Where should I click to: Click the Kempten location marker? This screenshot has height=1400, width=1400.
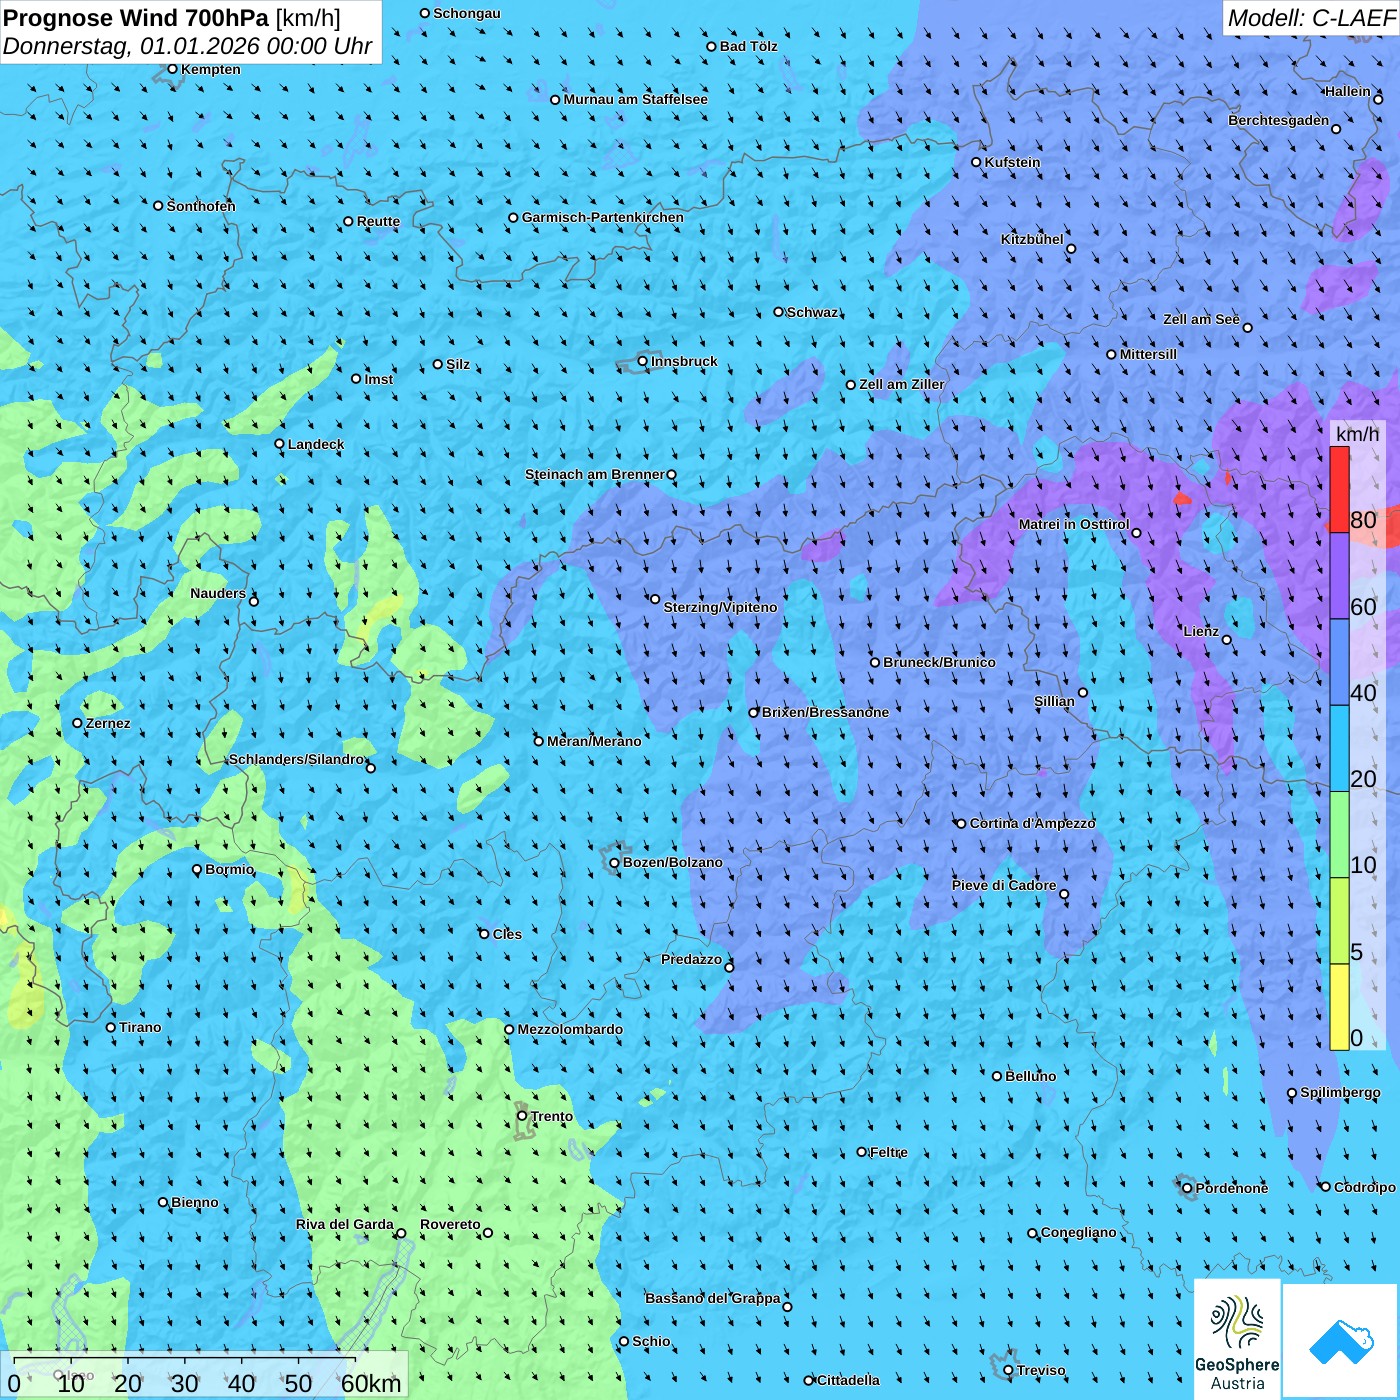172,69
